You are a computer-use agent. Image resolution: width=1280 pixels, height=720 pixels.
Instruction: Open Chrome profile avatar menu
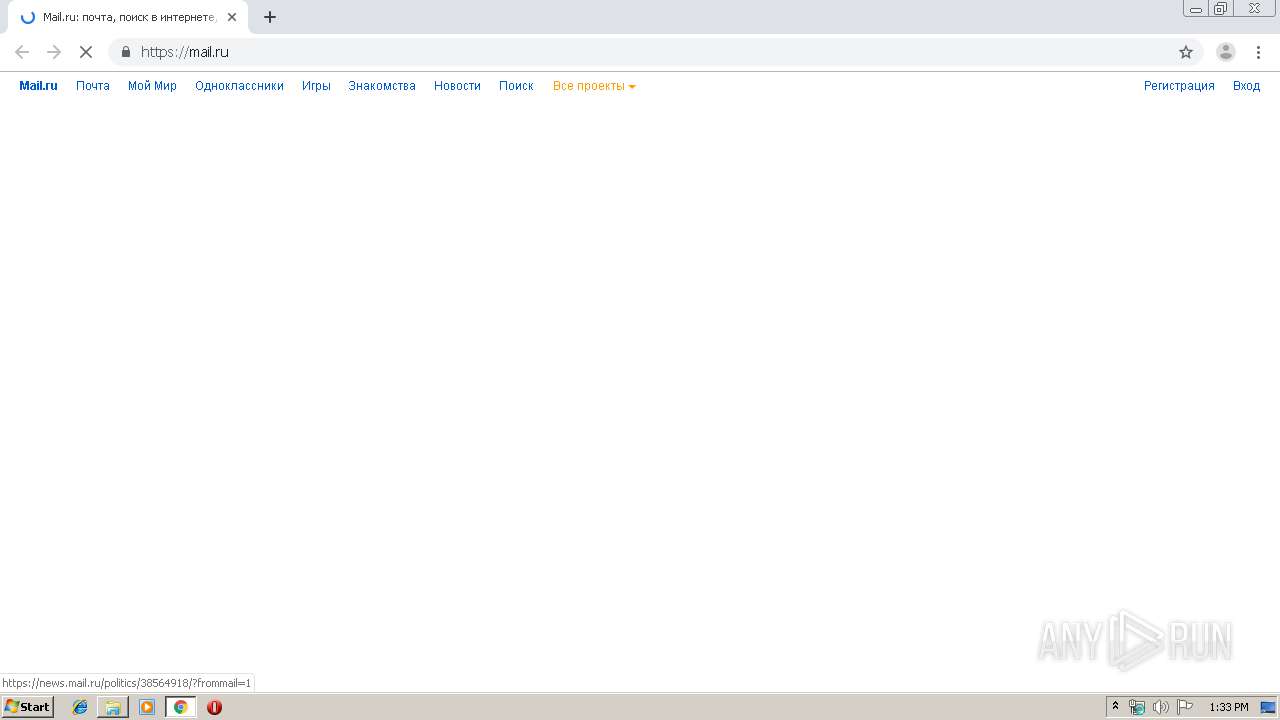tap(1226, 52)
